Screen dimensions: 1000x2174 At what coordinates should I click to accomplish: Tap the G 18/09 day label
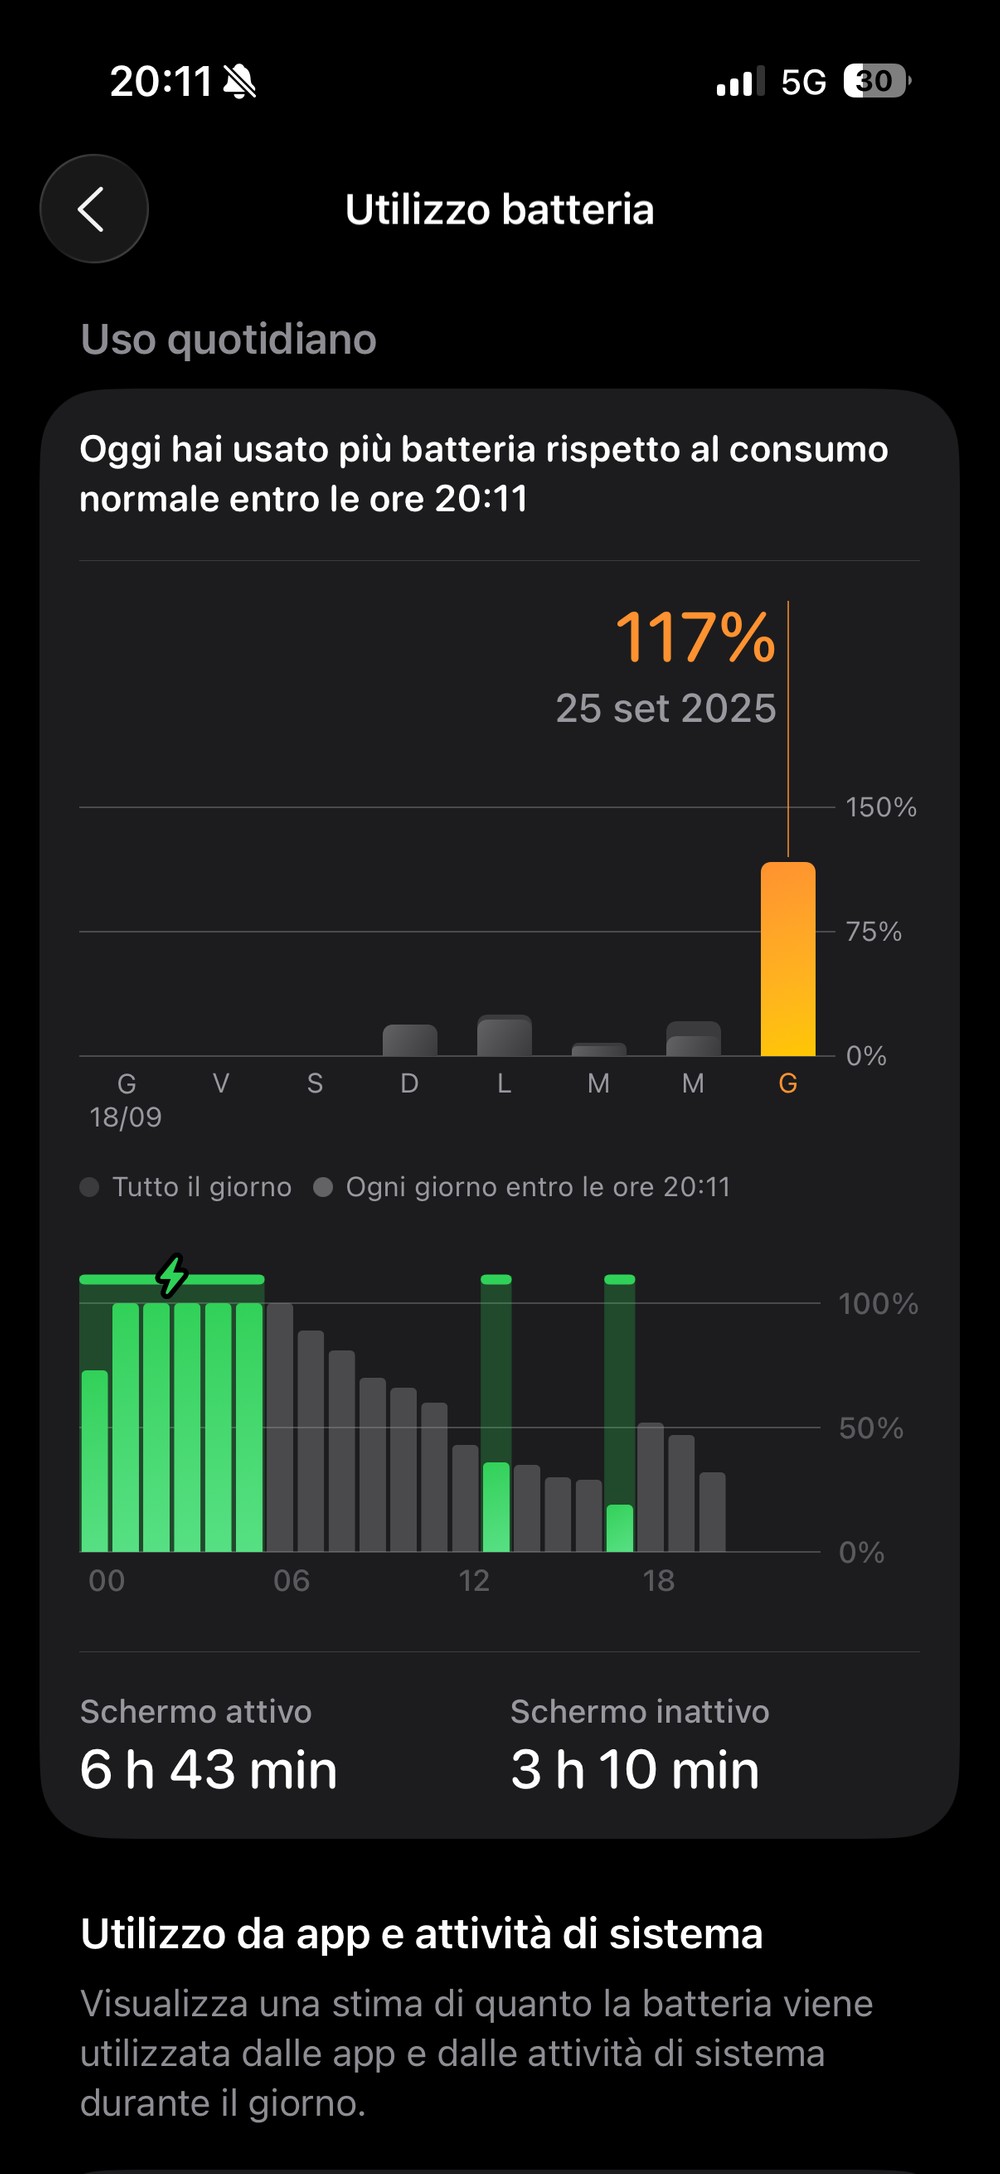coord(126,1098)
